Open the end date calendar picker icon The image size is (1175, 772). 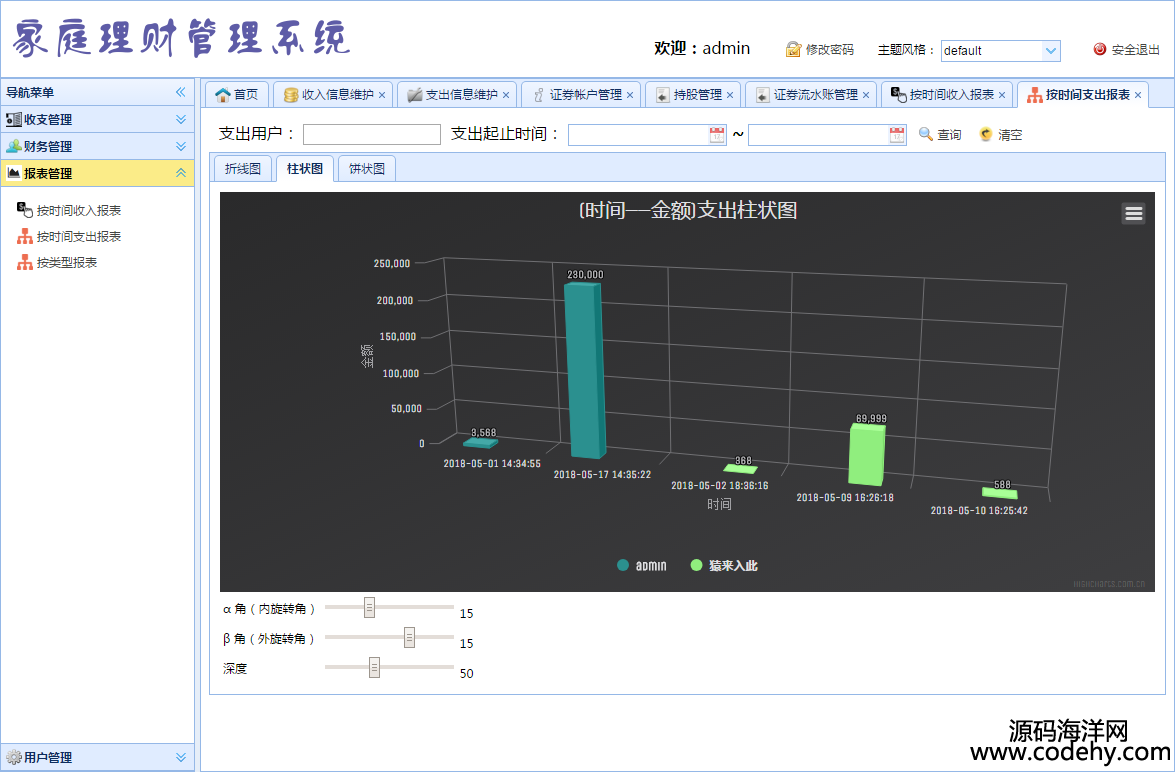click(x=897, y=135)
